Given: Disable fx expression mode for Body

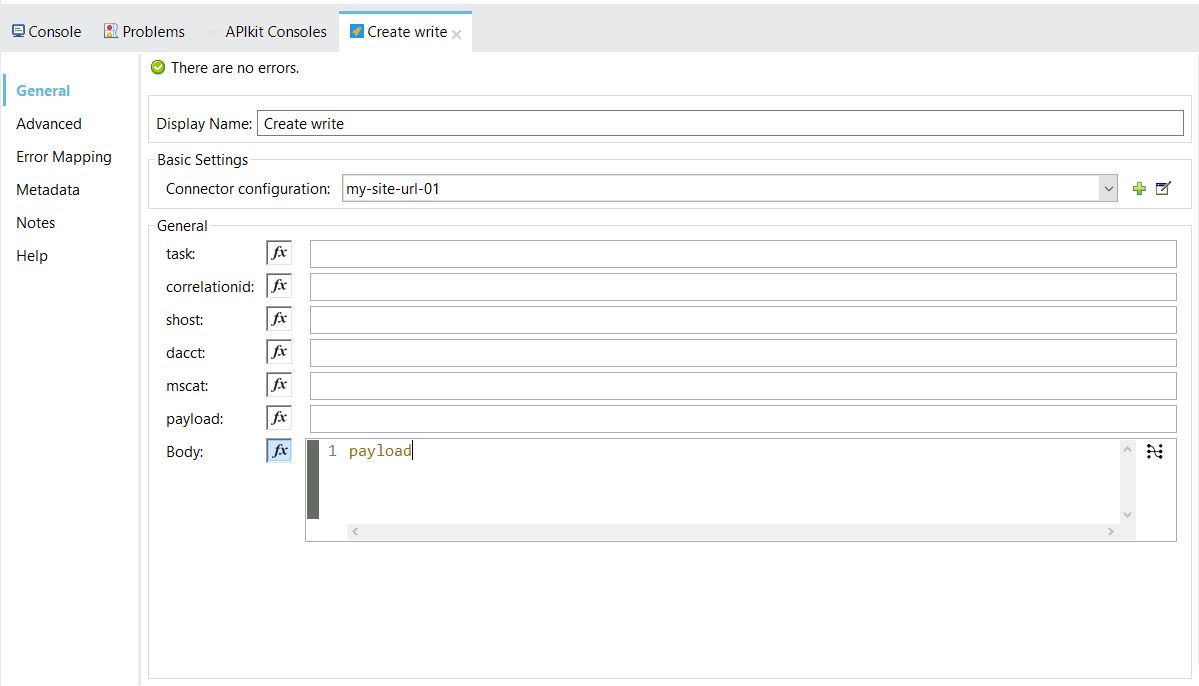Looking at the screenshot, I should 279,451.
